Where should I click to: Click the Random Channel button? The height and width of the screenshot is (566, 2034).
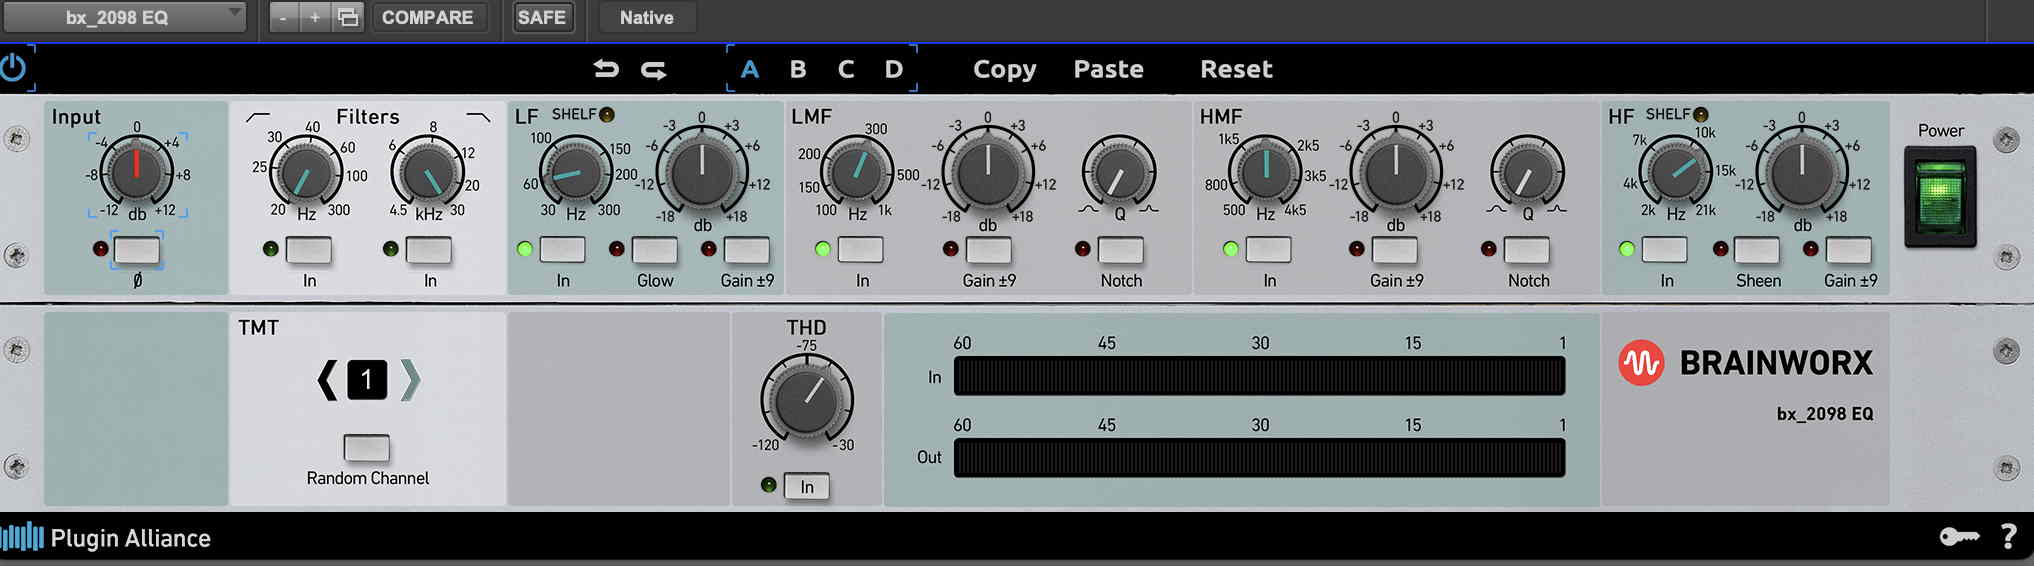point(367,446)
